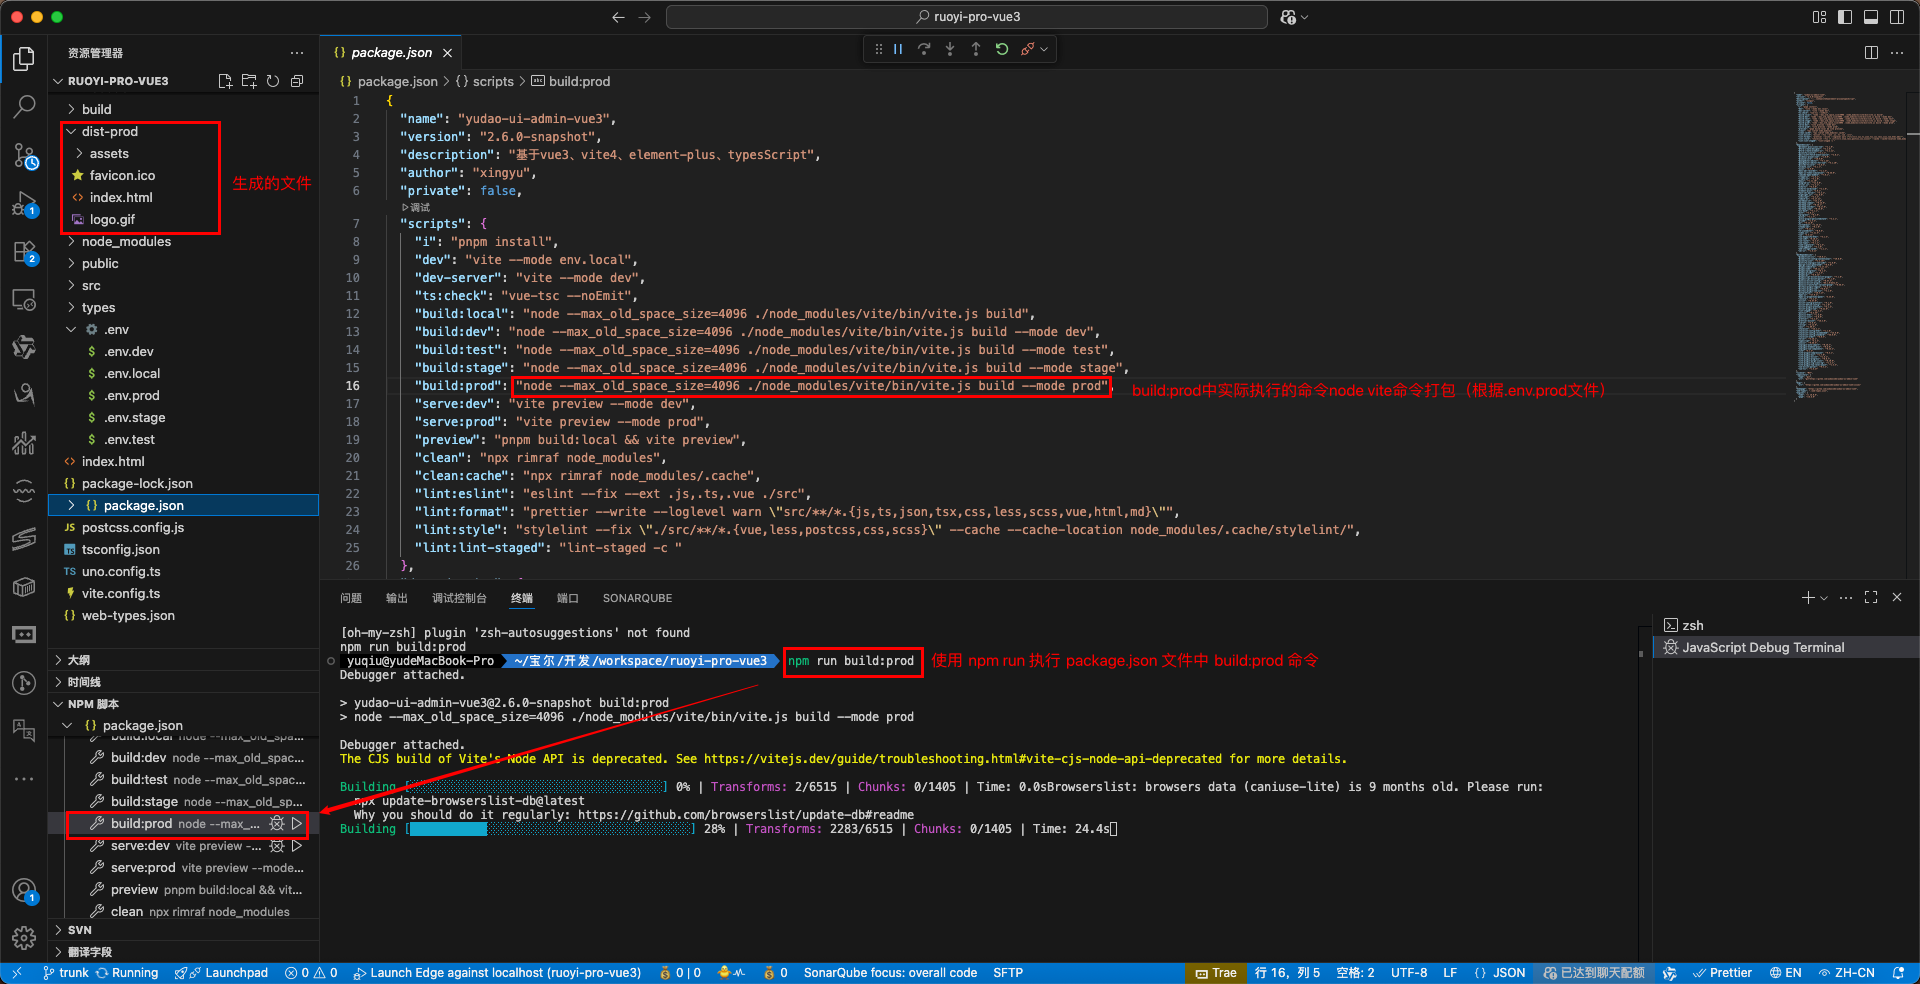
Task: Maximize the terminal panel size
Action: click(1871, 597)
